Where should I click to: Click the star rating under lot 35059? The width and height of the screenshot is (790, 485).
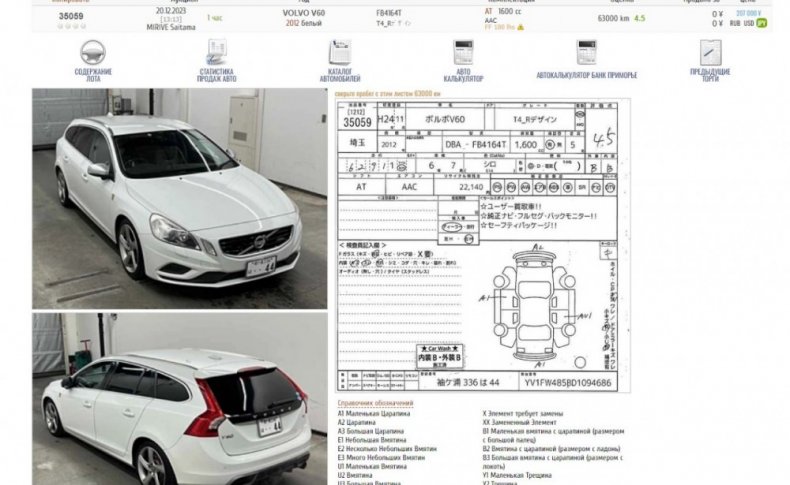pos(72,26)
